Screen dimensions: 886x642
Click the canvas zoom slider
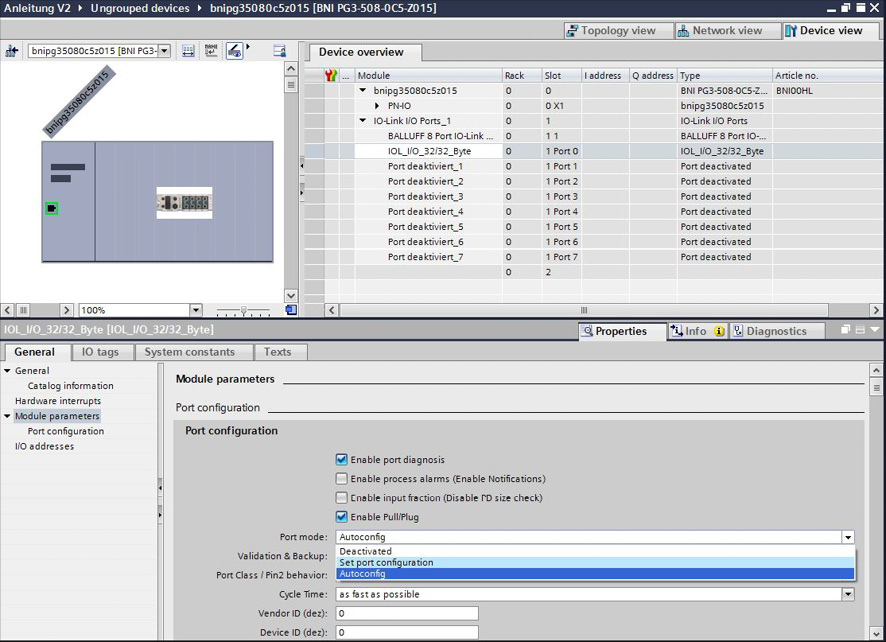[x=244, y=311]
